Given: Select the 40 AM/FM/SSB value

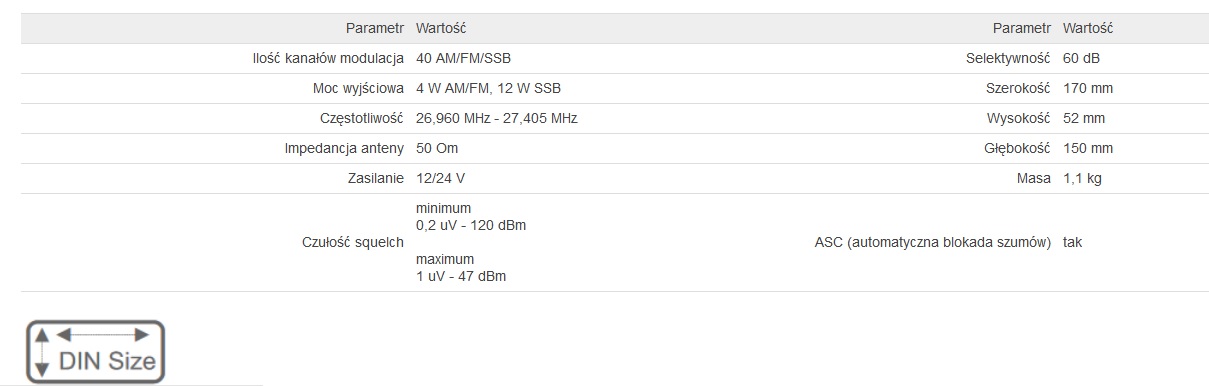Looking at the screenshot, I should coord(470,58).
